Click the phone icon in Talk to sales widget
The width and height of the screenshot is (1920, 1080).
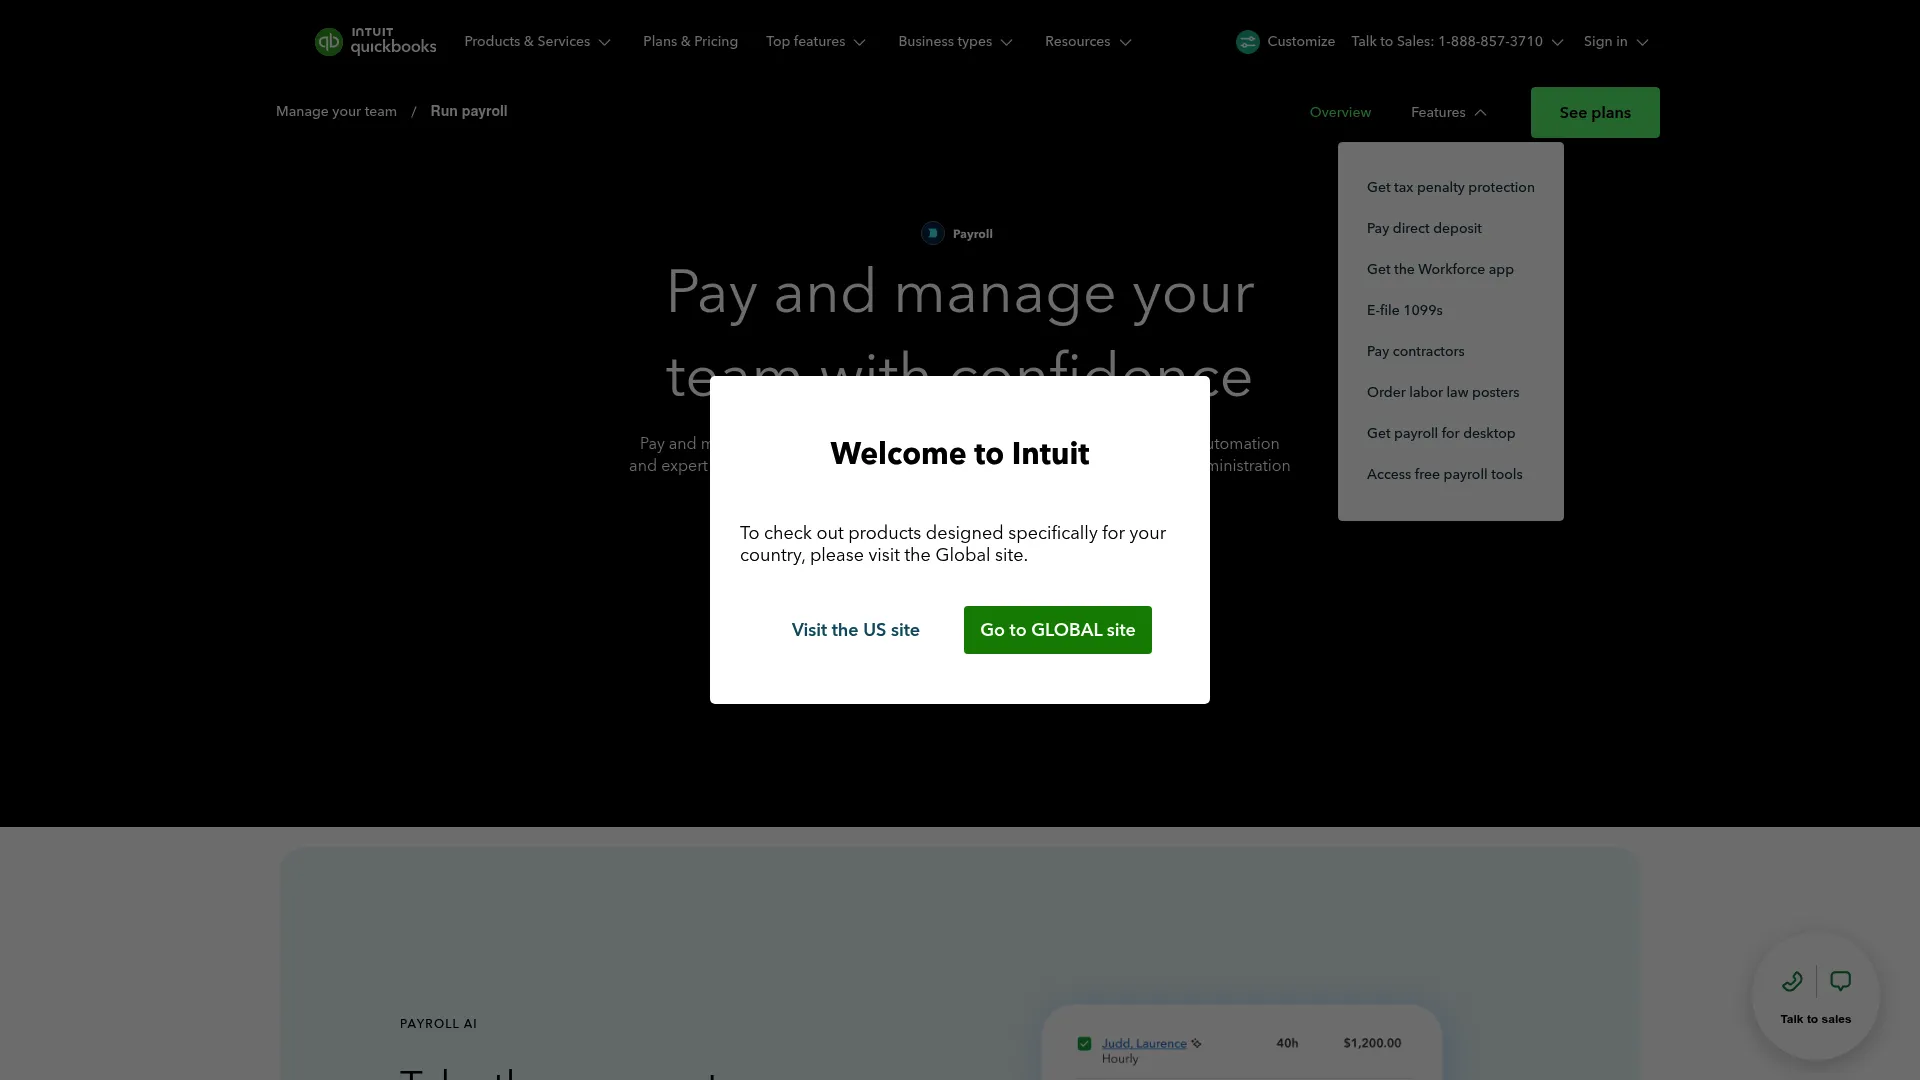click(1792, 981)
